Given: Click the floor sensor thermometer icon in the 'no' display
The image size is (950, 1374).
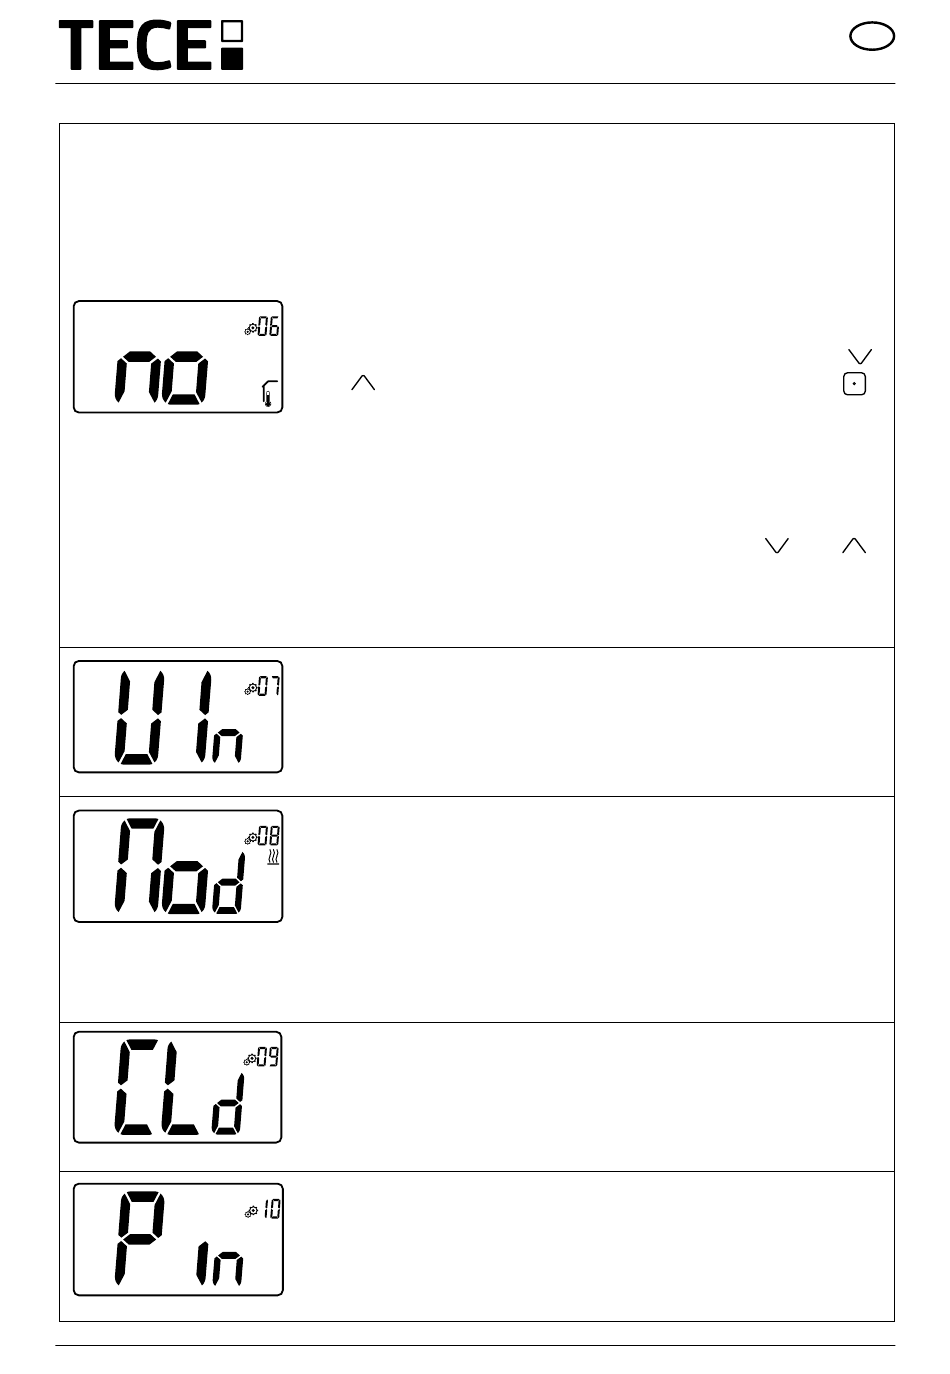Looking at the screenshot, I should pyautogui.click(x=267, y=395).
